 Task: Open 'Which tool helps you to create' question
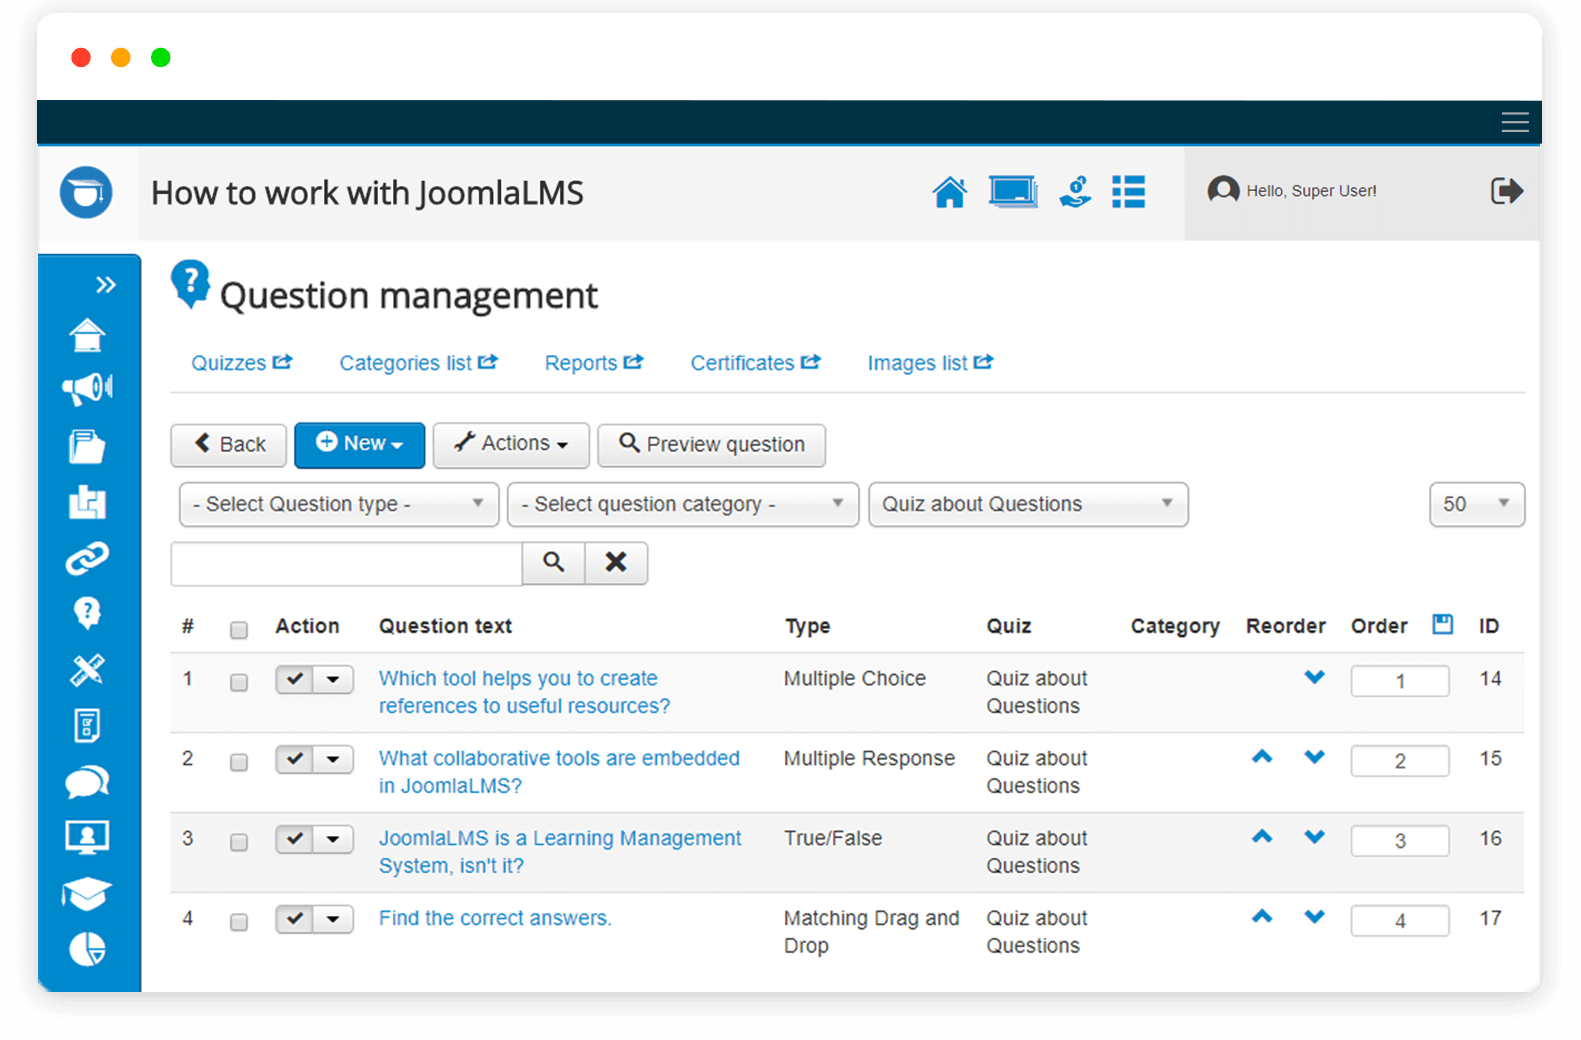(x=524, y=692)
